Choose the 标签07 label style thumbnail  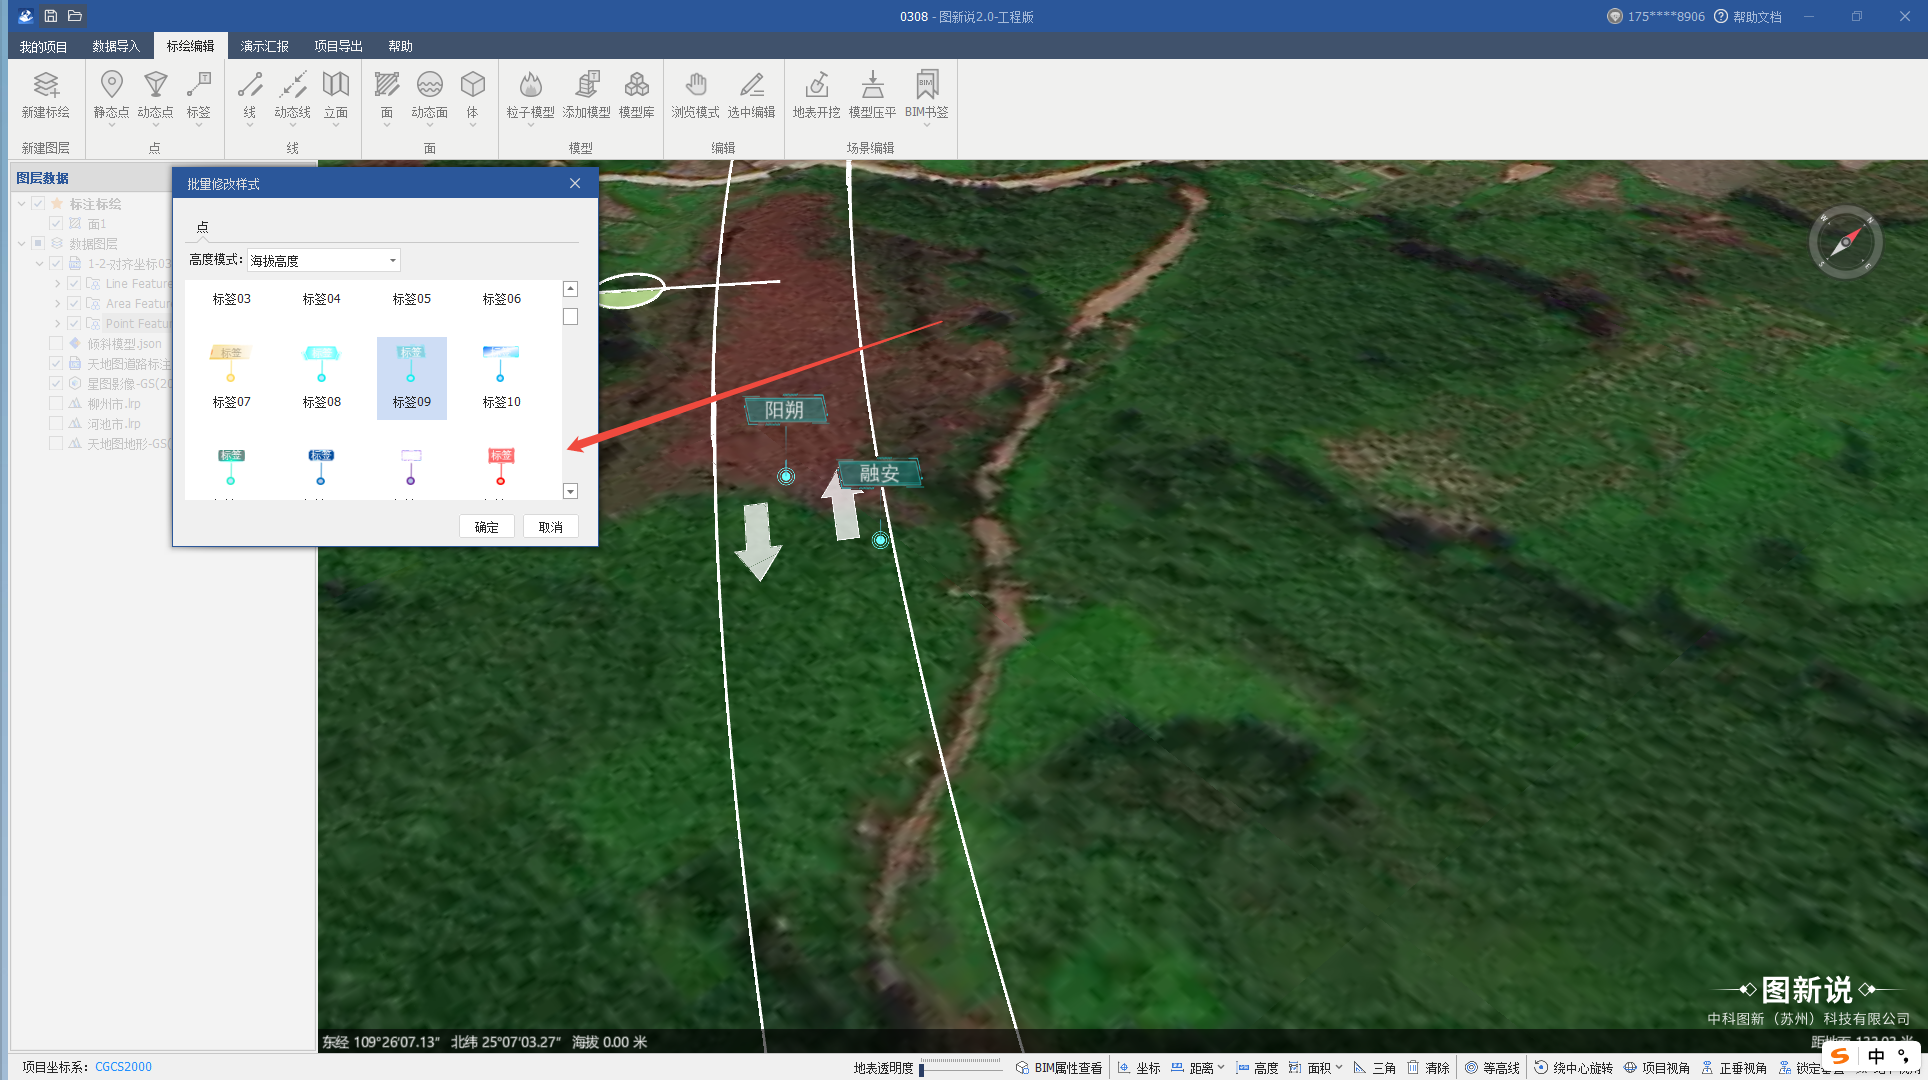231,372
